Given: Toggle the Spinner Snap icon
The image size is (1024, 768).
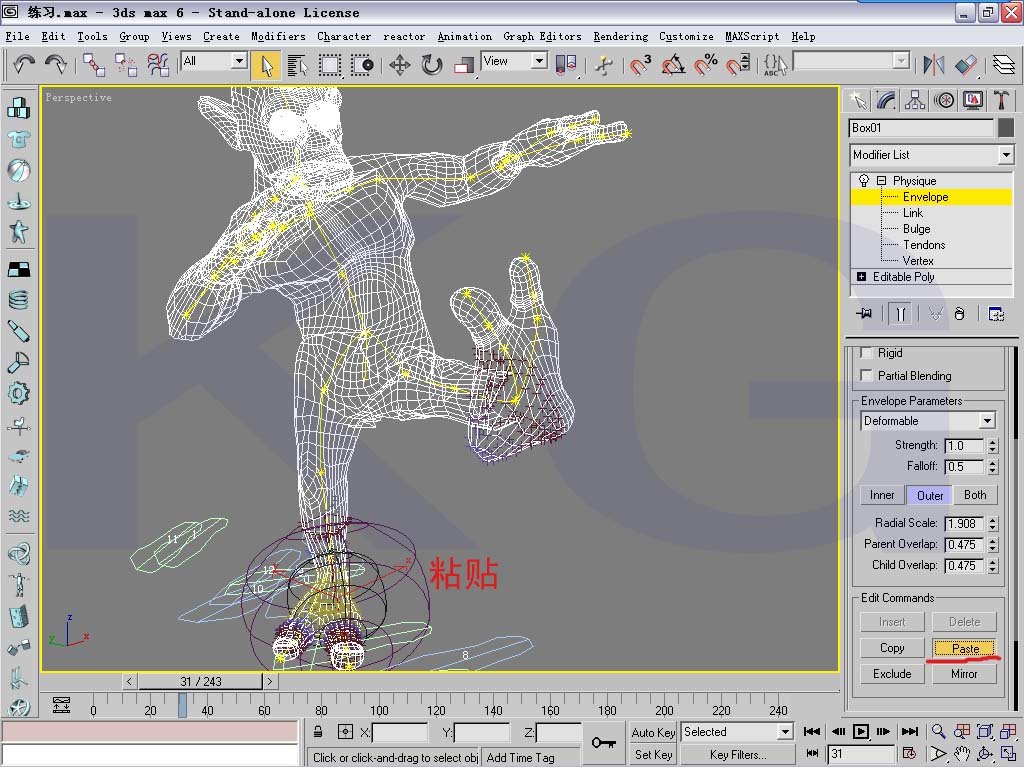Looking at the screenshot, I should [737, 65].
